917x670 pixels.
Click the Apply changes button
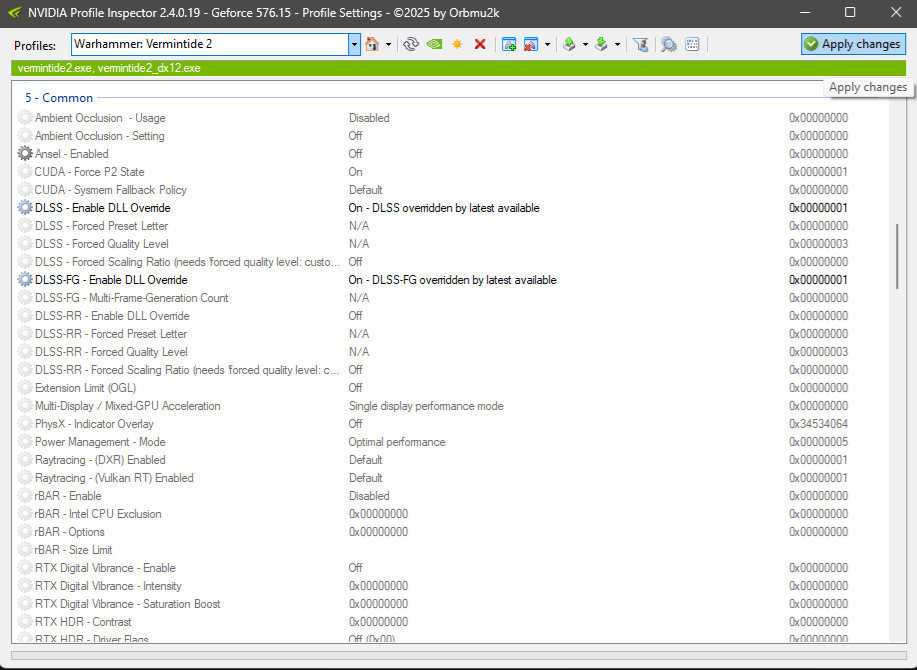[853, 44]
